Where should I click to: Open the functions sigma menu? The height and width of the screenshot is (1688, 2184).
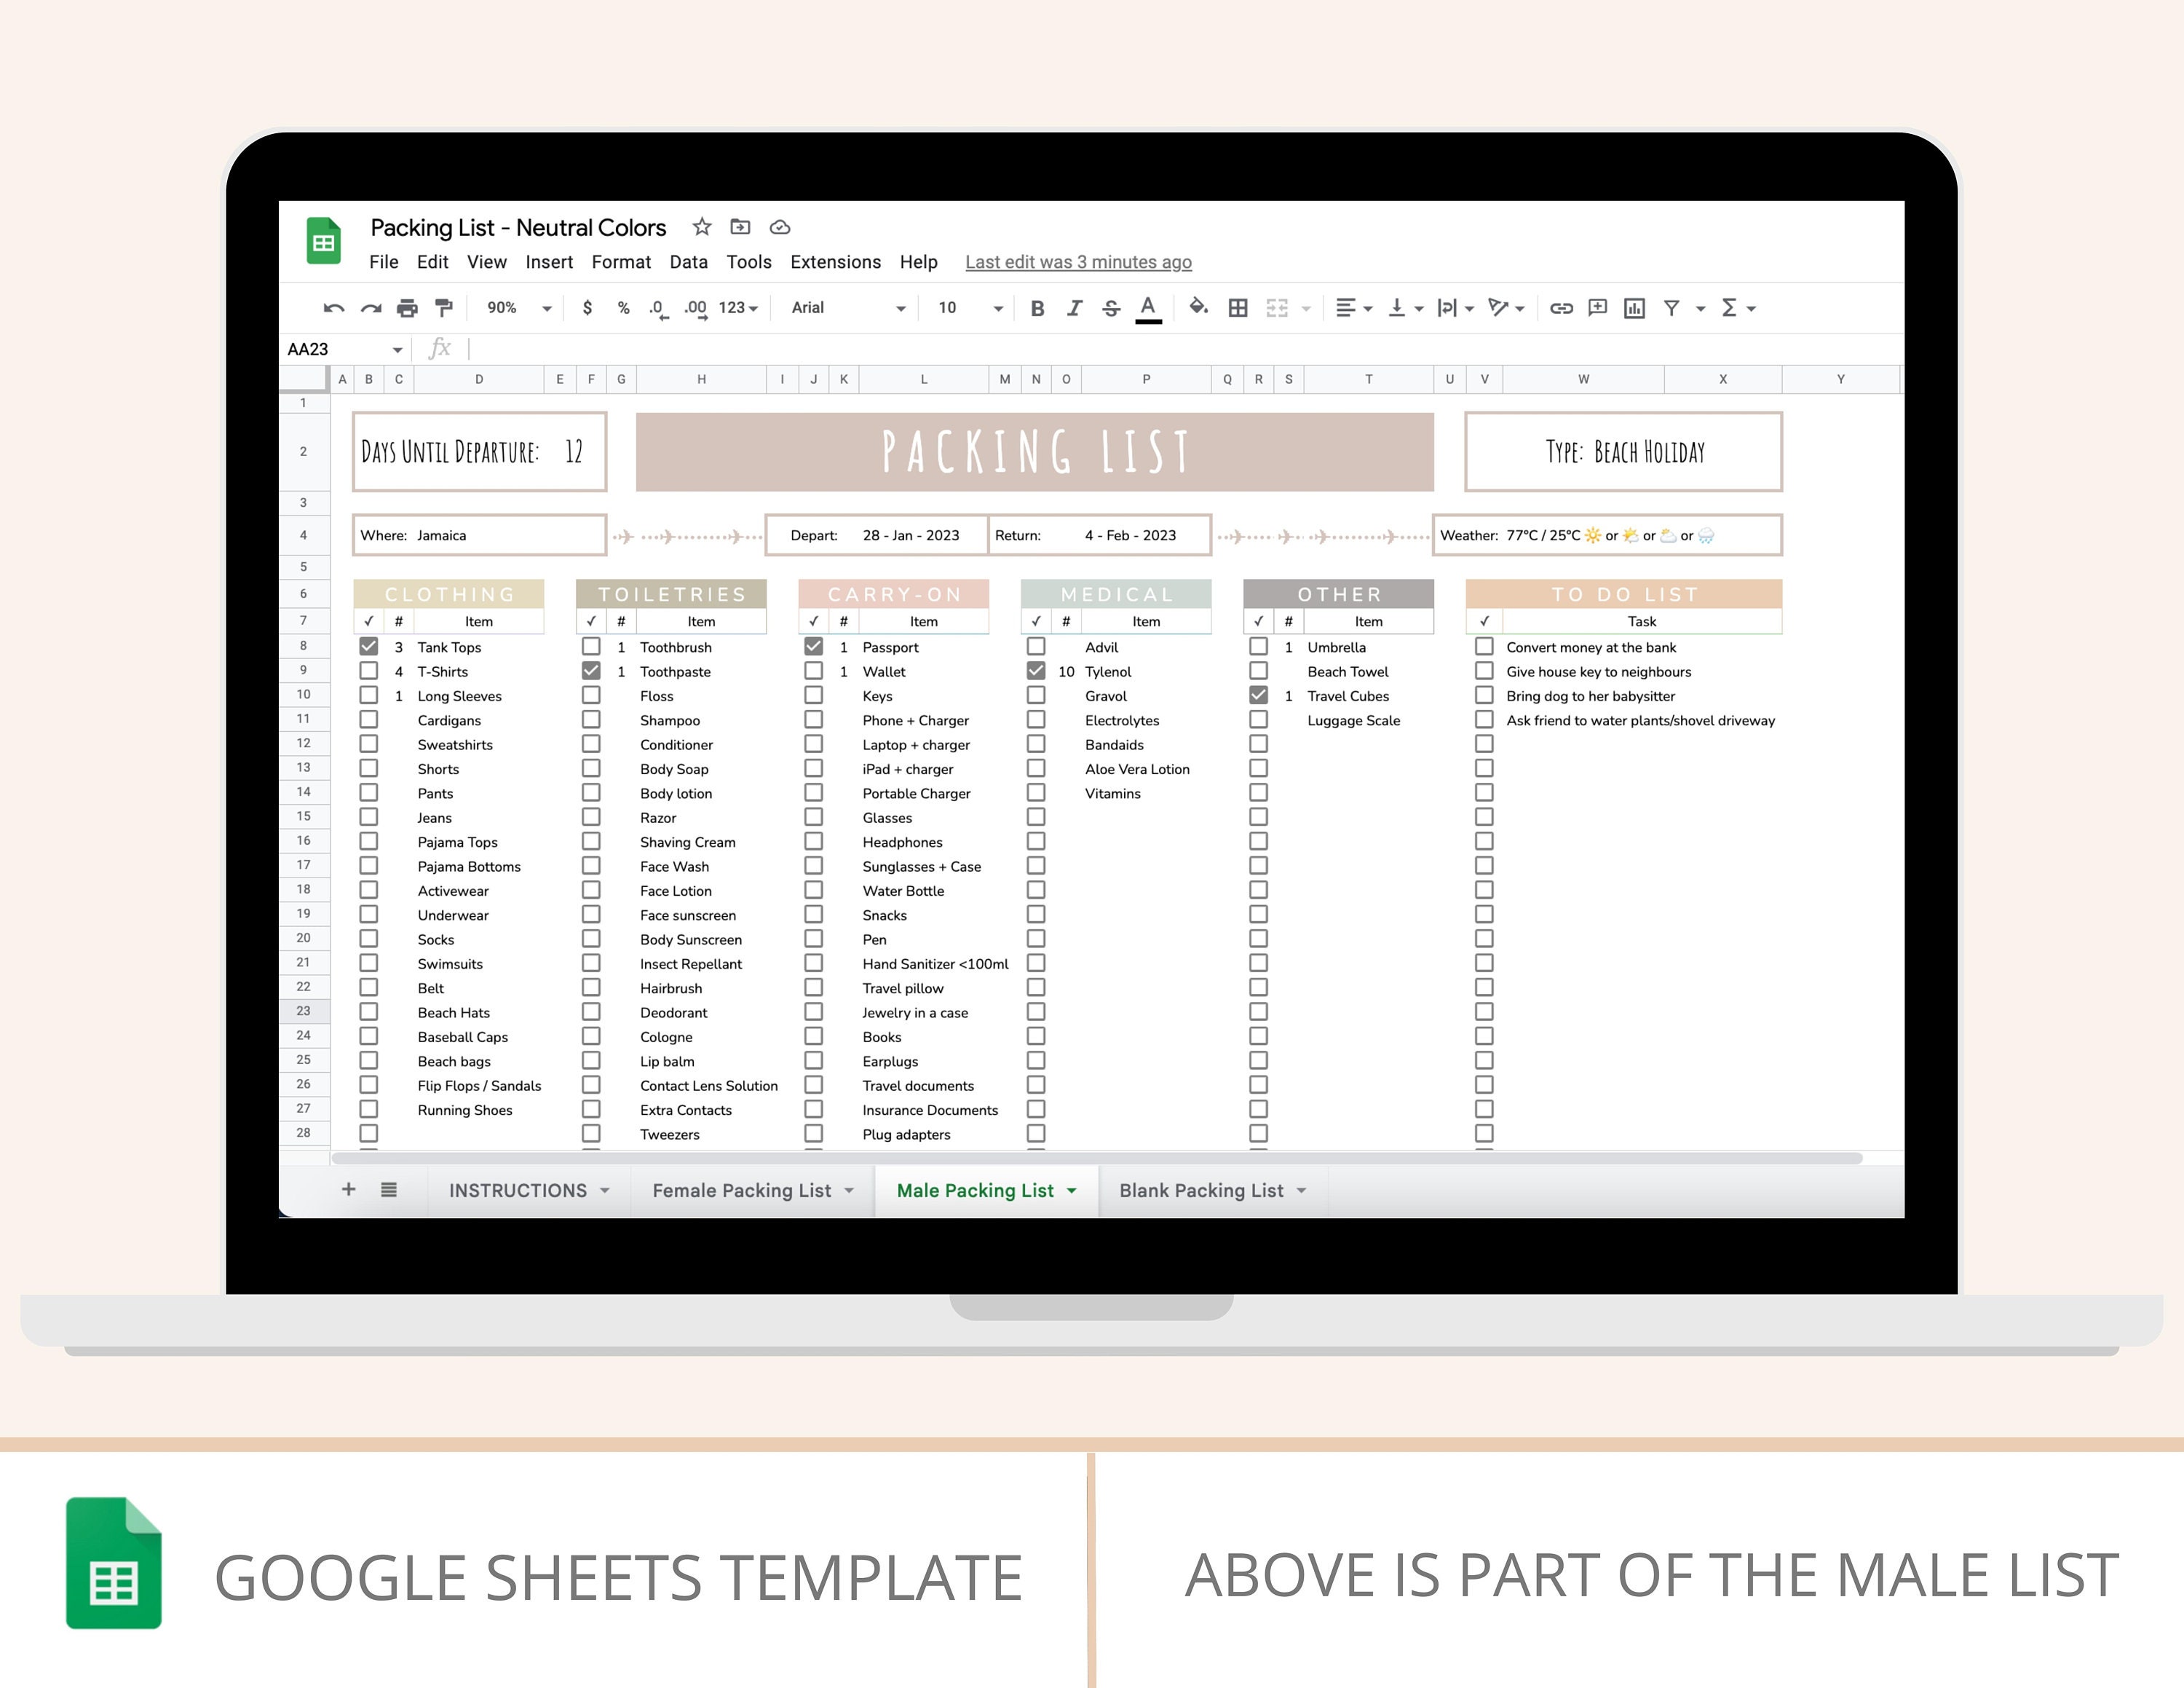coord(1729,308)
